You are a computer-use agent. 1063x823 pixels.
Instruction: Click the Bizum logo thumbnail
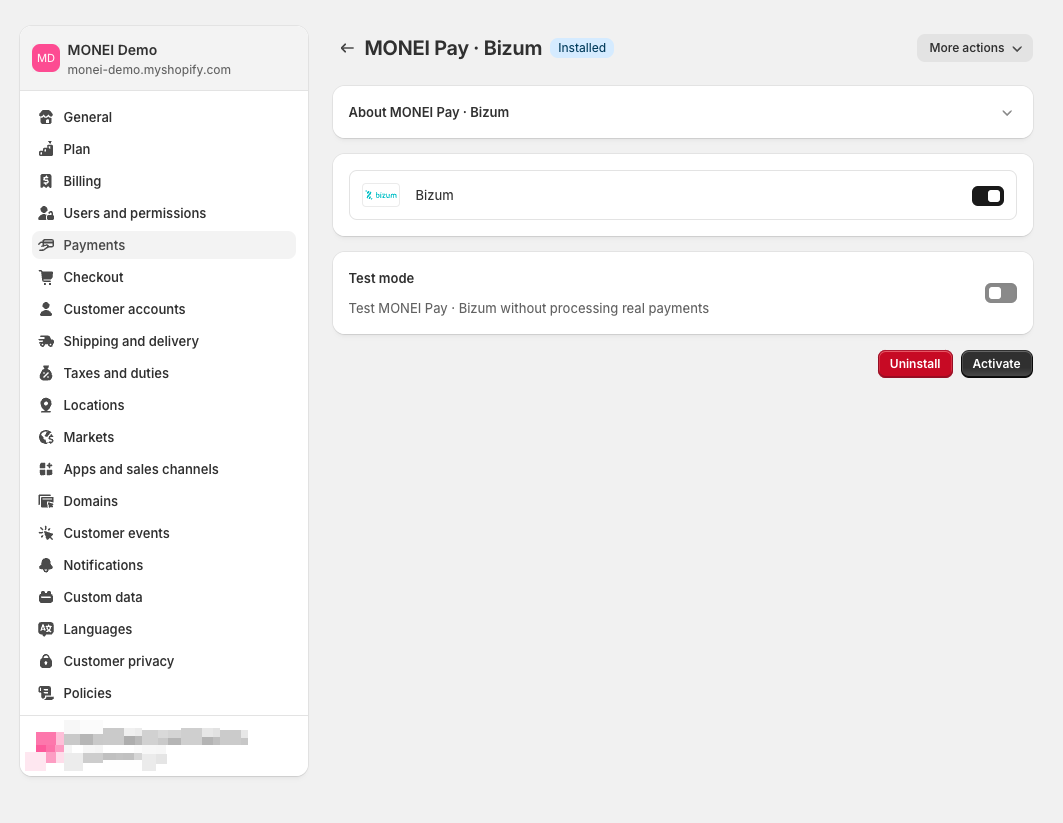tap(381, 195)
